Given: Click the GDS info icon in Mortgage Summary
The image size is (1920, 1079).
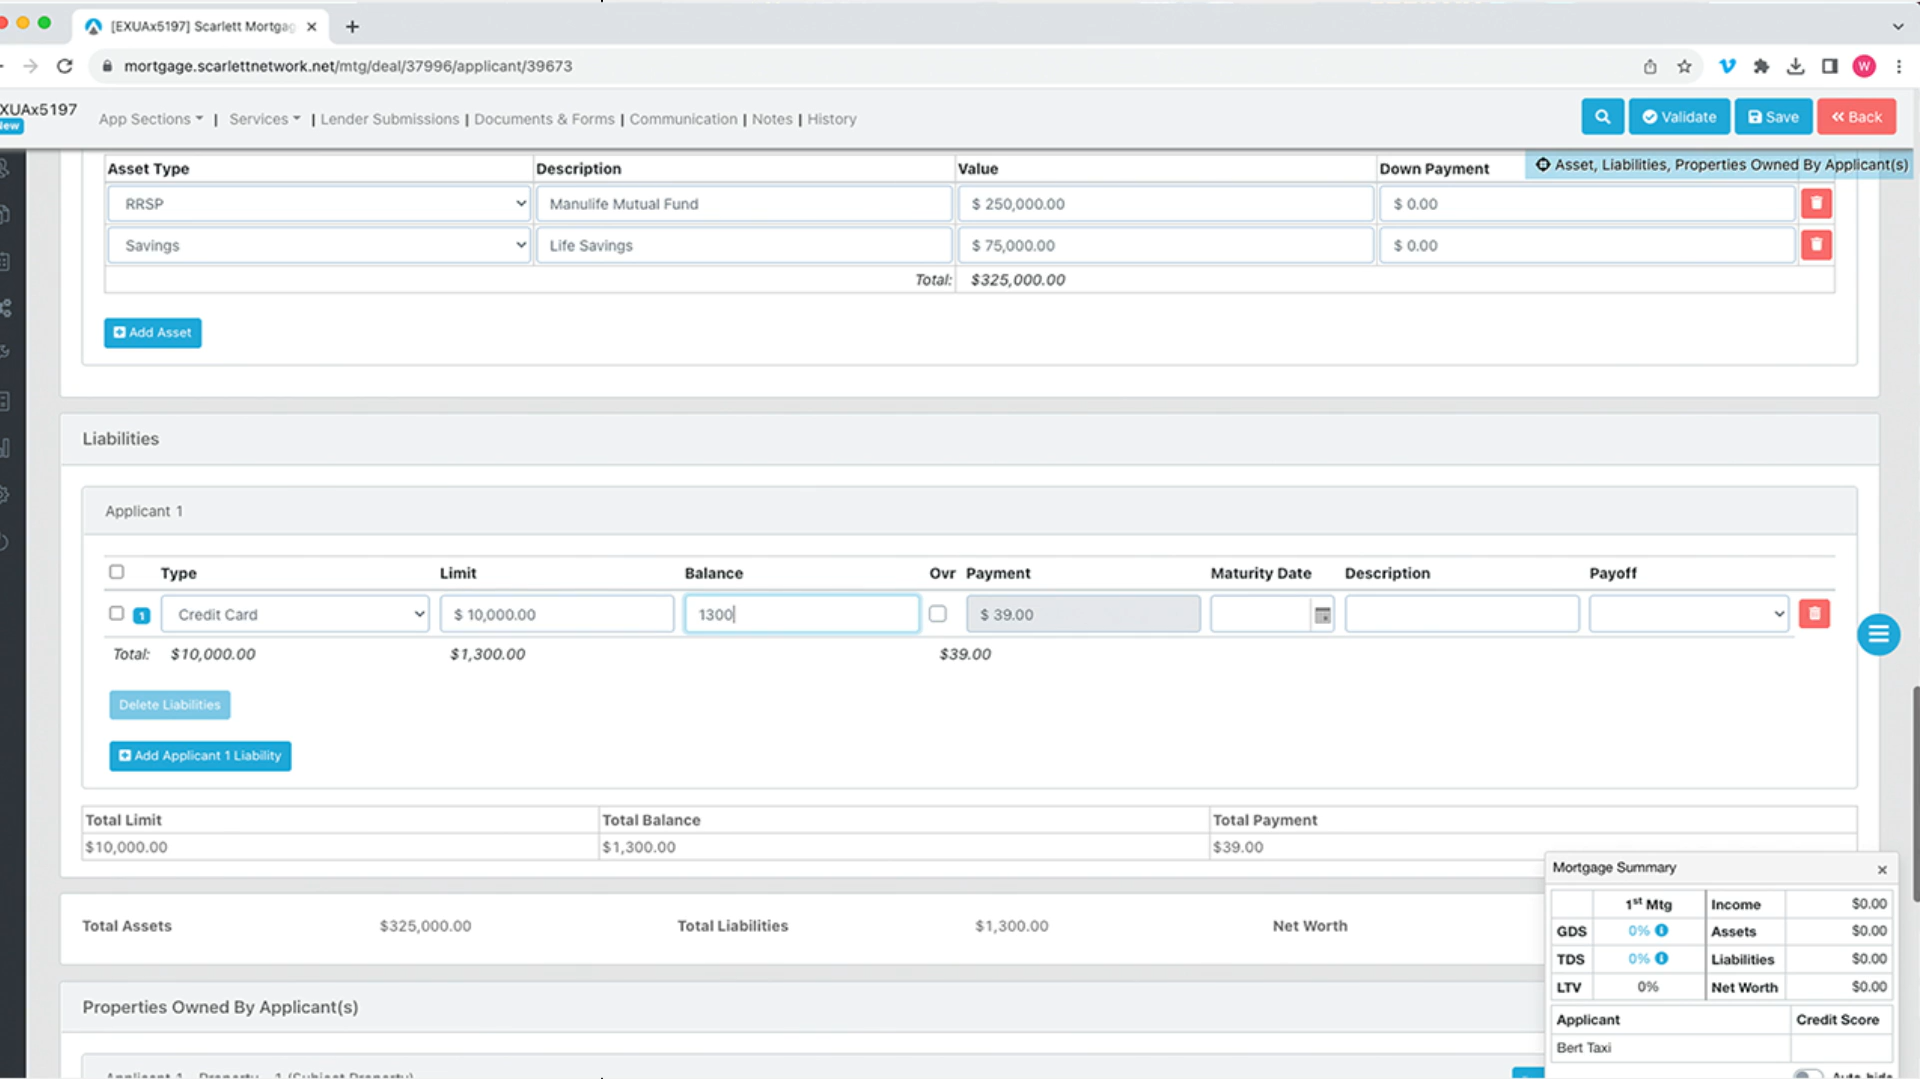Looking at the screenshot, I should (x=1662, y=931).
